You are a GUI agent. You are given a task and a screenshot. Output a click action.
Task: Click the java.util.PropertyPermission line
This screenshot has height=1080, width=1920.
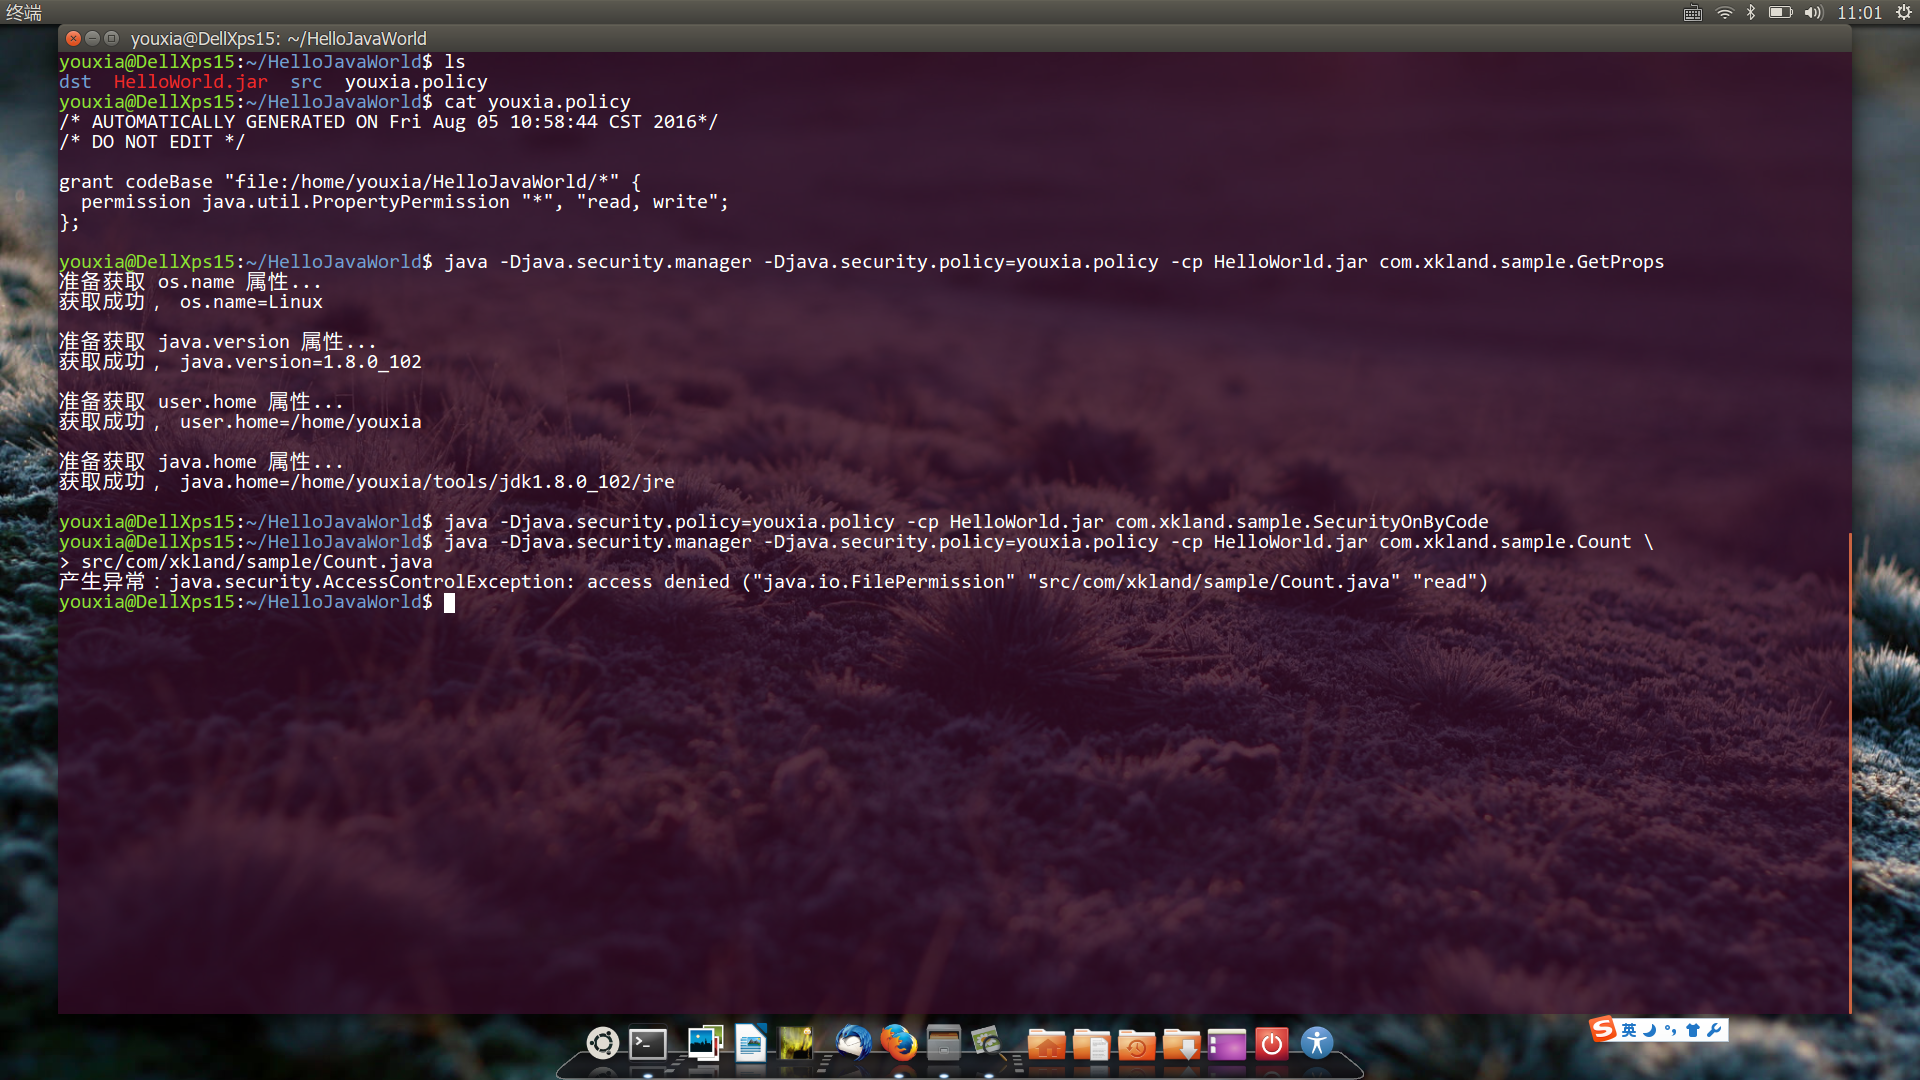point(405,202)
